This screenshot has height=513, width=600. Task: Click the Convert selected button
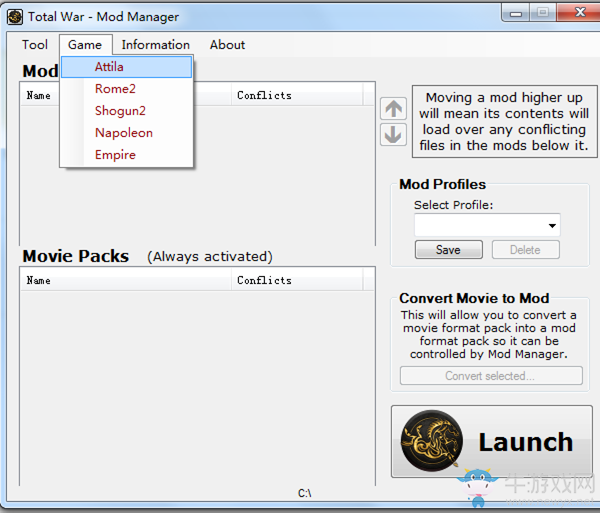point(491,376)
